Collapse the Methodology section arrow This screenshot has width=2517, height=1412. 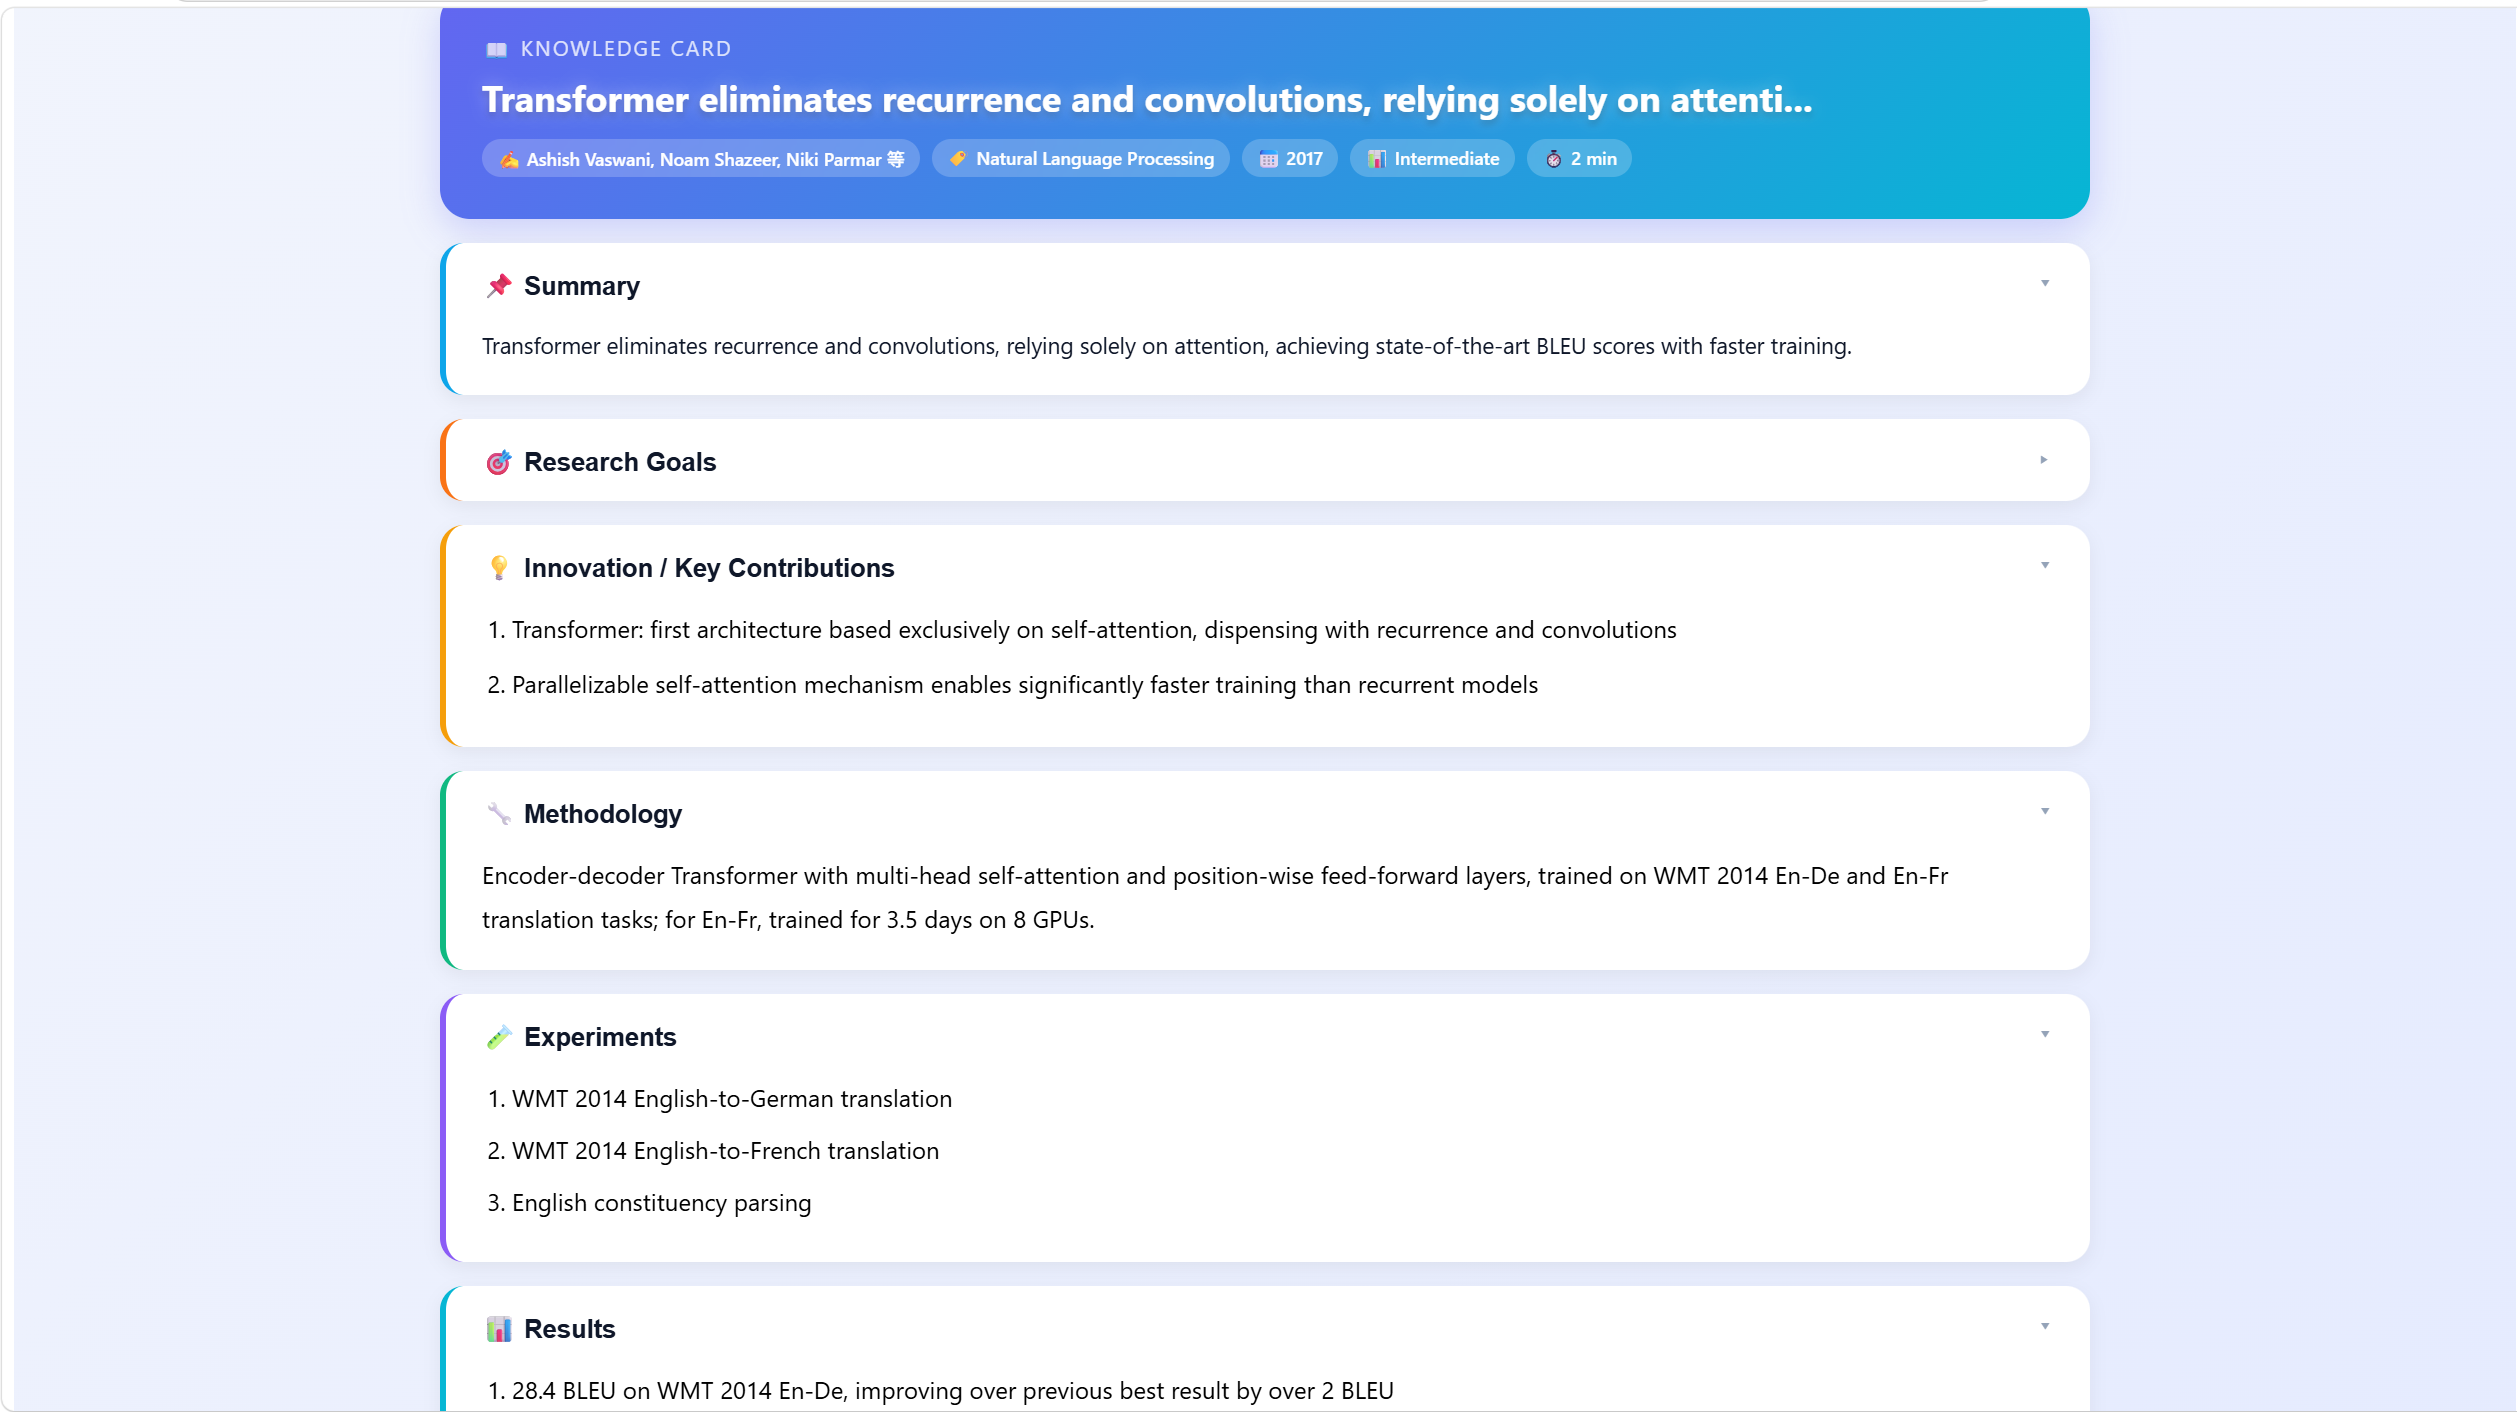click(x=2045, y=812)
